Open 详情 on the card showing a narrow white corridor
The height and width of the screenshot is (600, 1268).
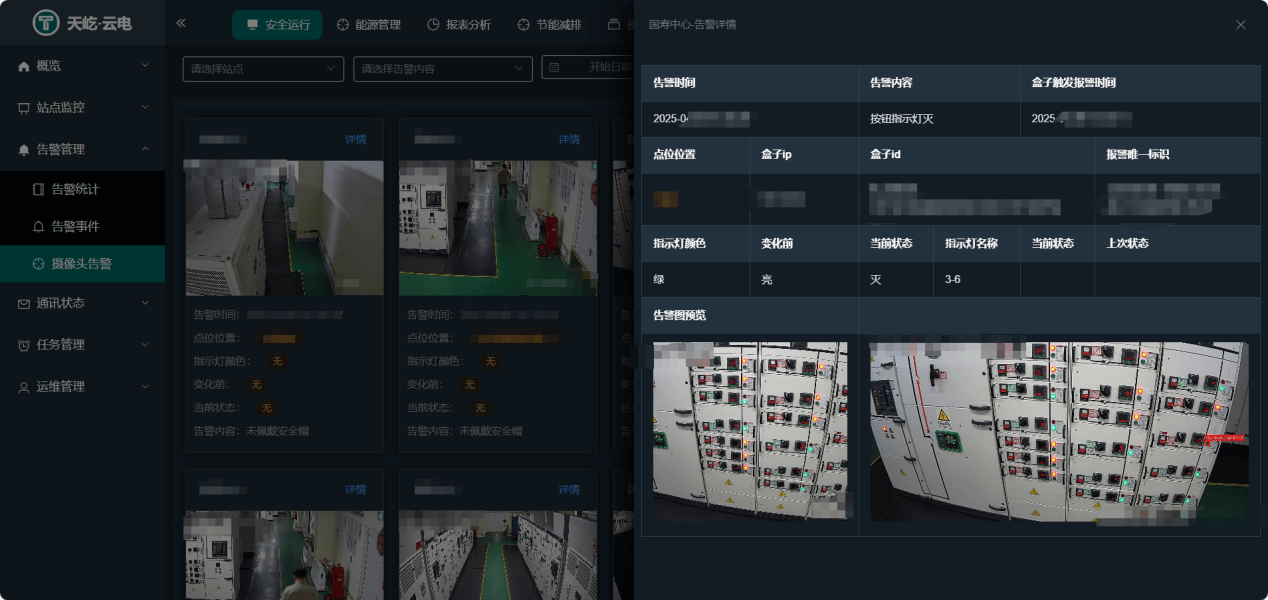(355, 140)
